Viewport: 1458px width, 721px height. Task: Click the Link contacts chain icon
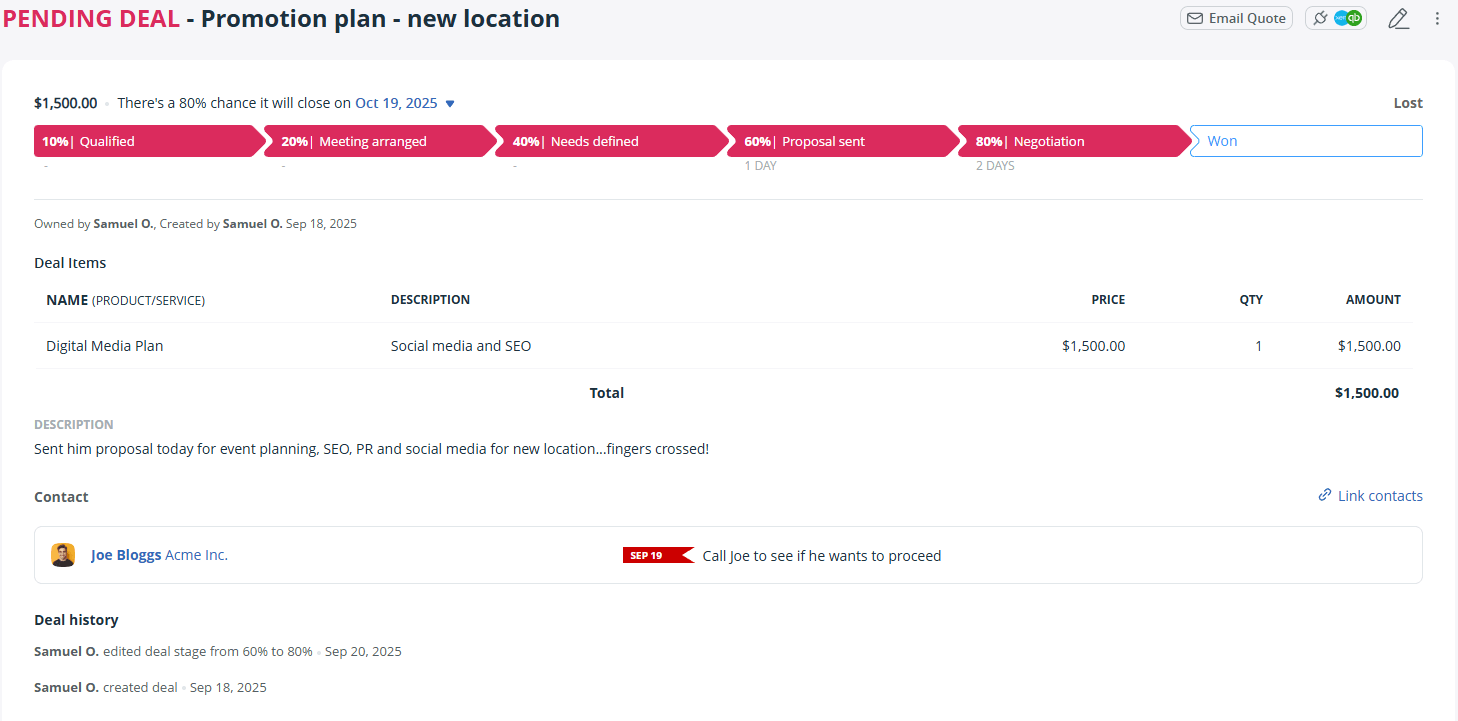point(1324,495)
